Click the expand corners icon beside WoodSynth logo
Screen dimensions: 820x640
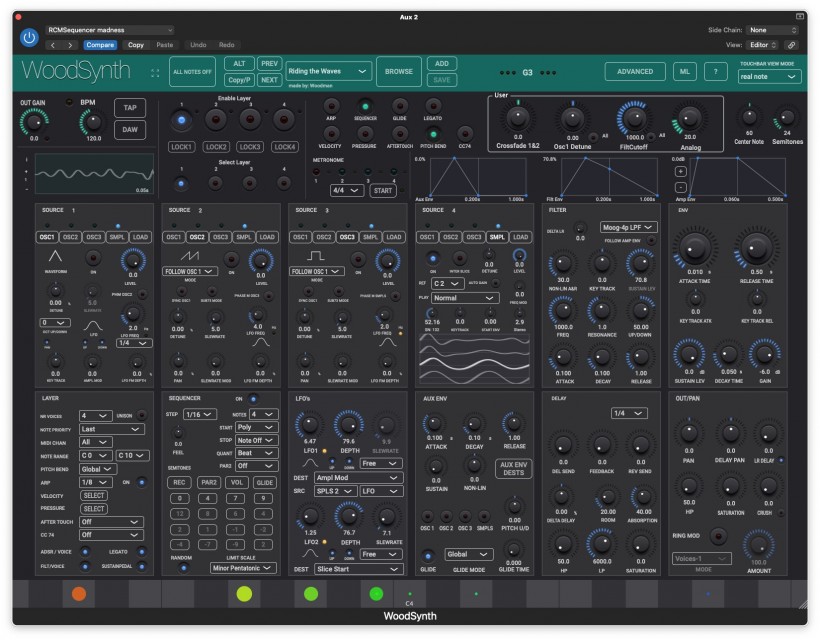coord(155,72)
